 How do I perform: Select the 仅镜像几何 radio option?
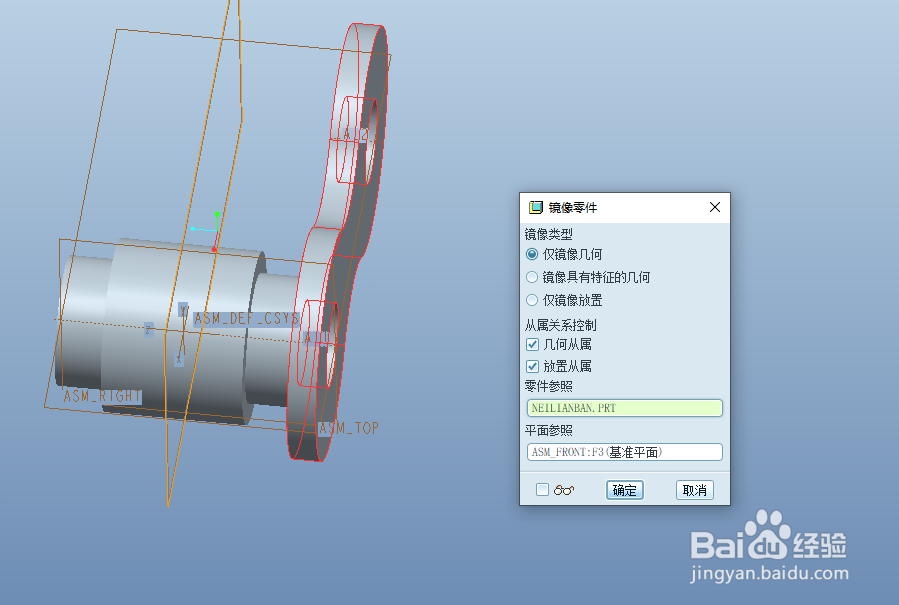click(x=532, y=254)
